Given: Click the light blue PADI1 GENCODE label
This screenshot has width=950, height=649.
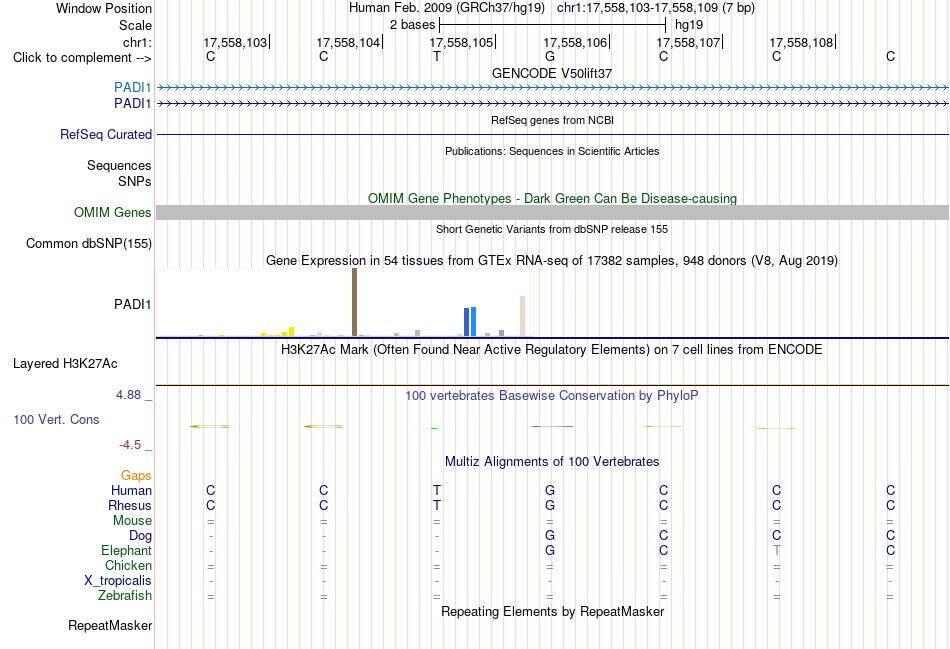Looking at the screenshot, I should pos(133,88).
